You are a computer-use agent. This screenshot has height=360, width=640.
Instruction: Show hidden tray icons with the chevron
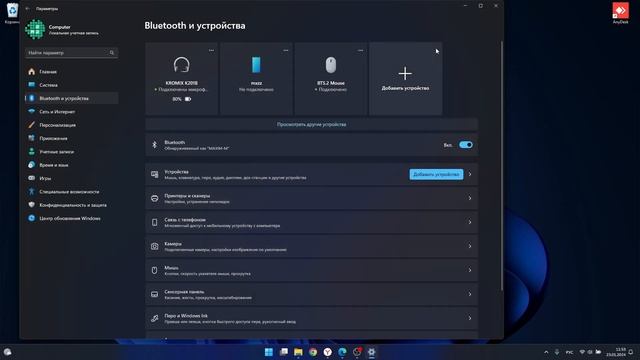pyautogui.click(x=546, y=352)
